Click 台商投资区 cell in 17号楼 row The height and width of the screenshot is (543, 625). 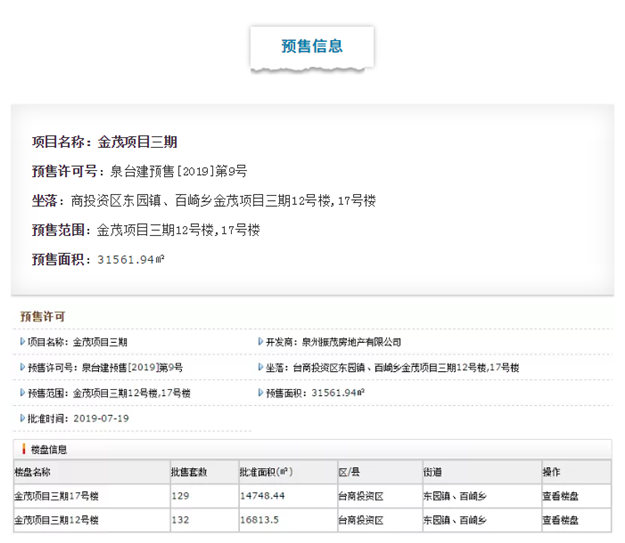(x=380, y=496)
